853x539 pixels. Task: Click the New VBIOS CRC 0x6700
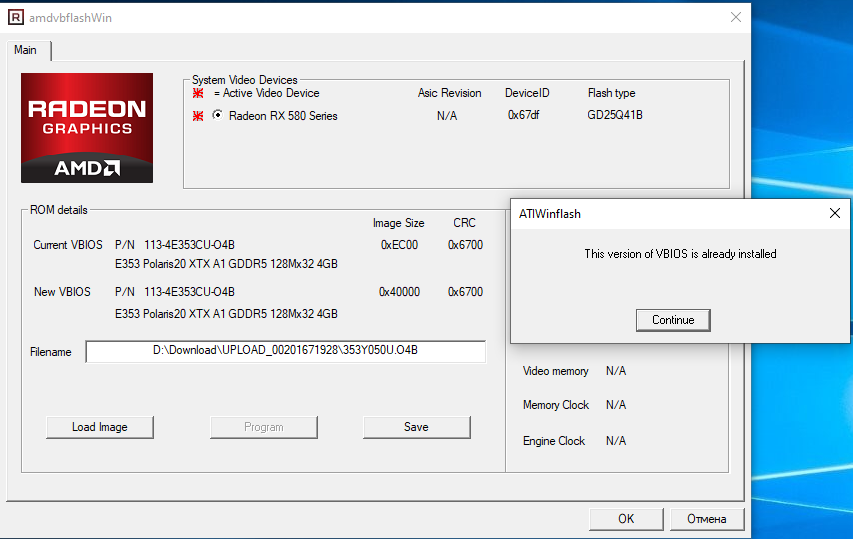465,292
